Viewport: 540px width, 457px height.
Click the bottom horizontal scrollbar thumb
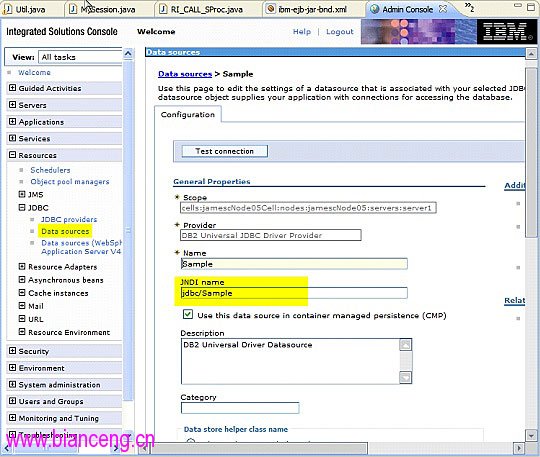coord(259,448)
